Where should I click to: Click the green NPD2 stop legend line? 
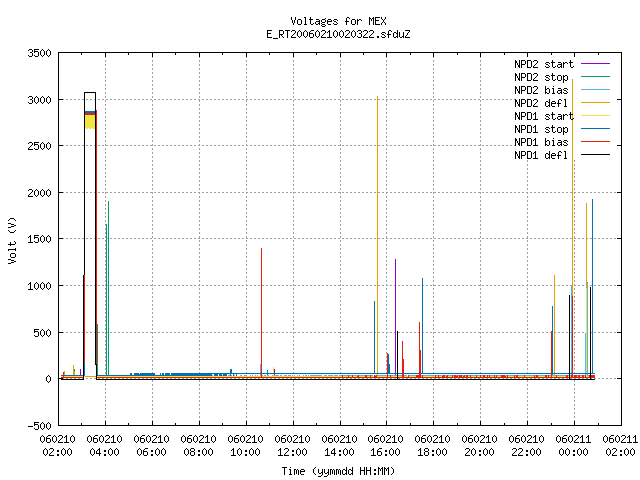click(x=595, y=77)
